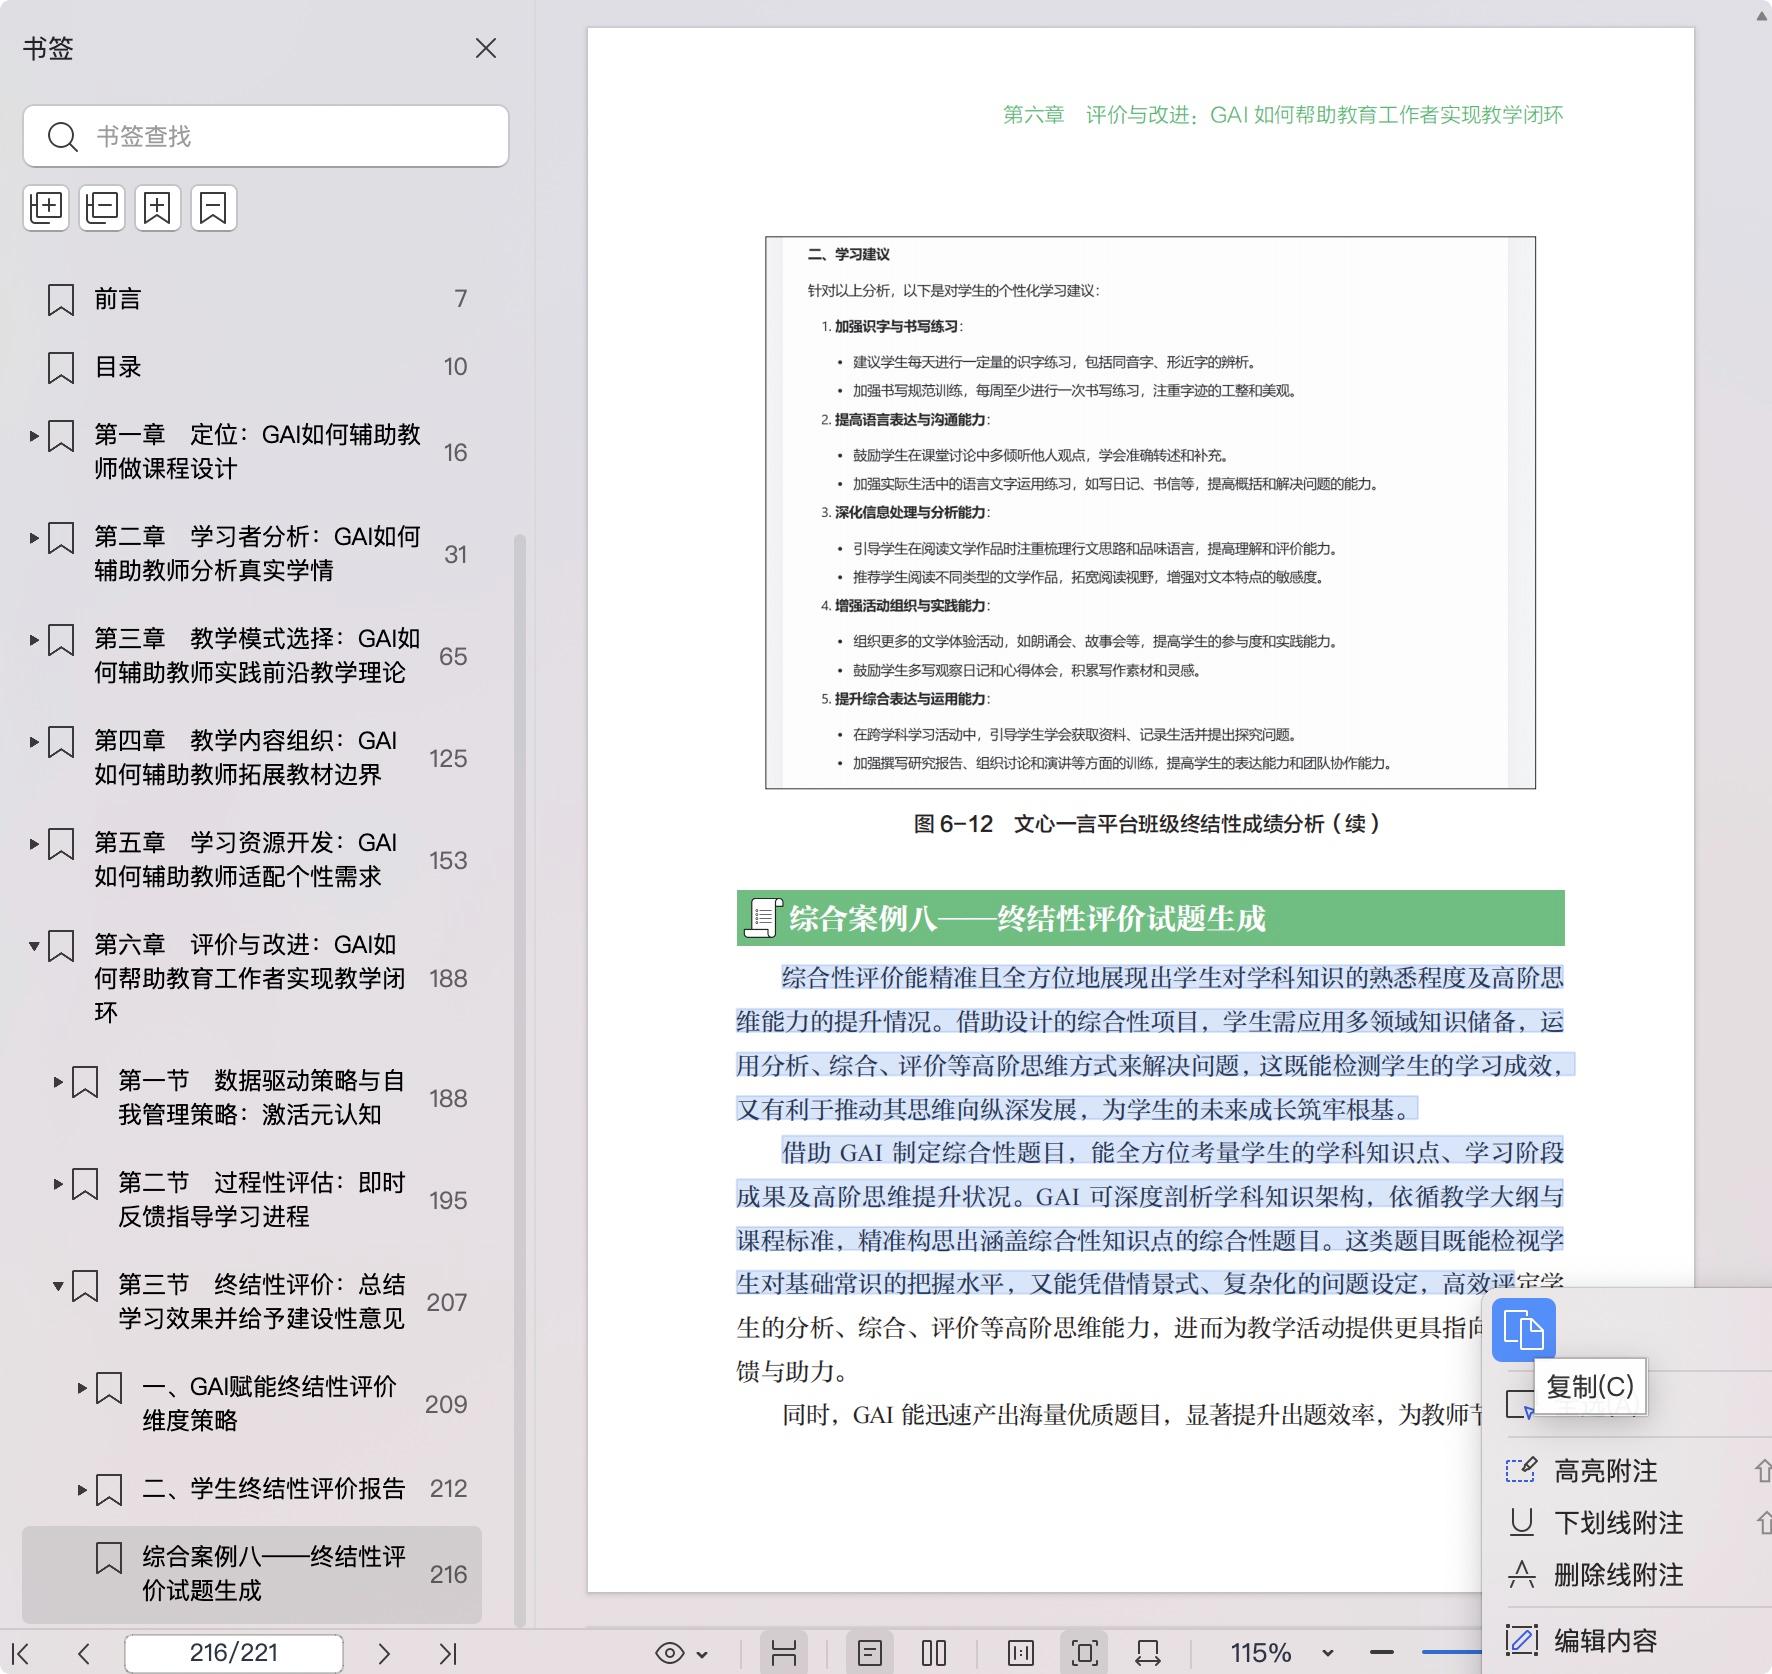This screenshot has width=1772, height=1674.
Task: Click the expand all bookmarks icon
Action: point(46,208)
